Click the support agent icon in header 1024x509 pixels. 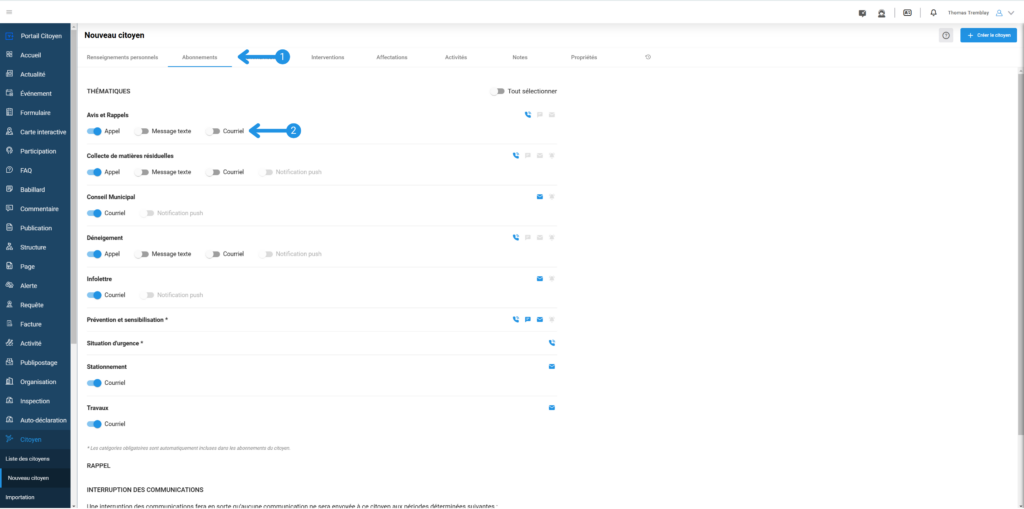(x=882, y=13)
